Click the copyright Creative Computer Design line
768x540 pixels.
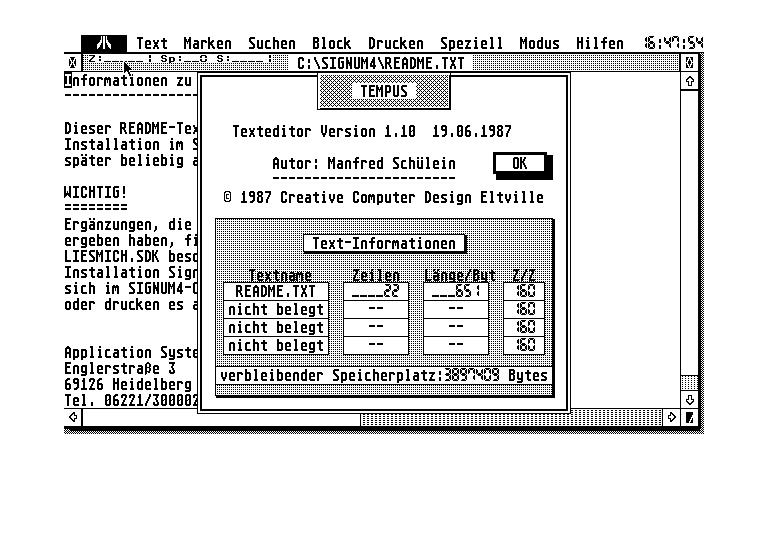[x=384, y=197]
